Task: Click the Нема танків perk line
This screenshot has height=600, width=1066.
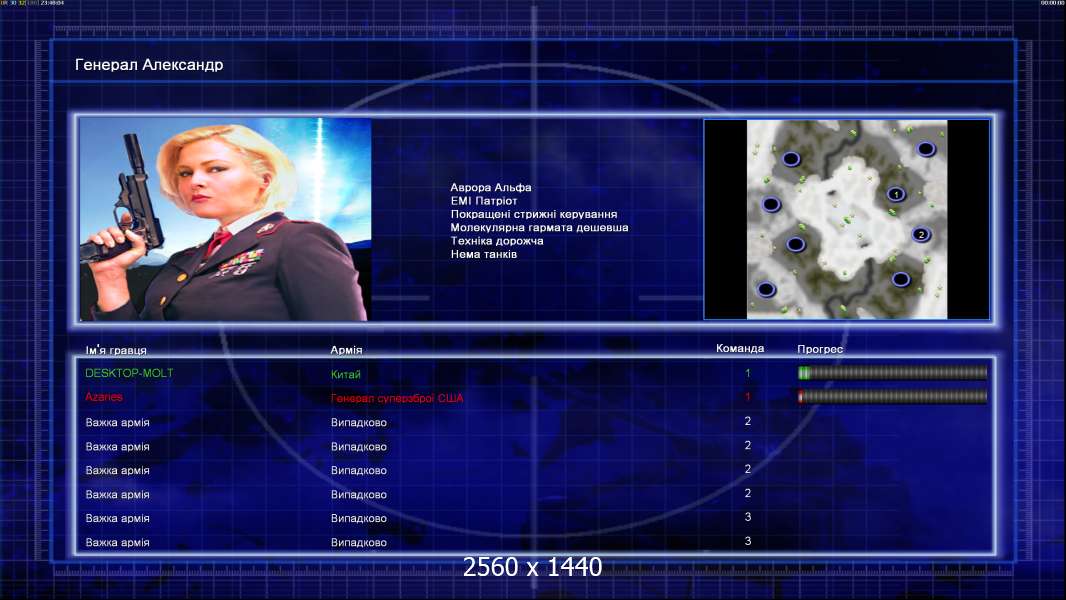Action: tap(483, 254)
